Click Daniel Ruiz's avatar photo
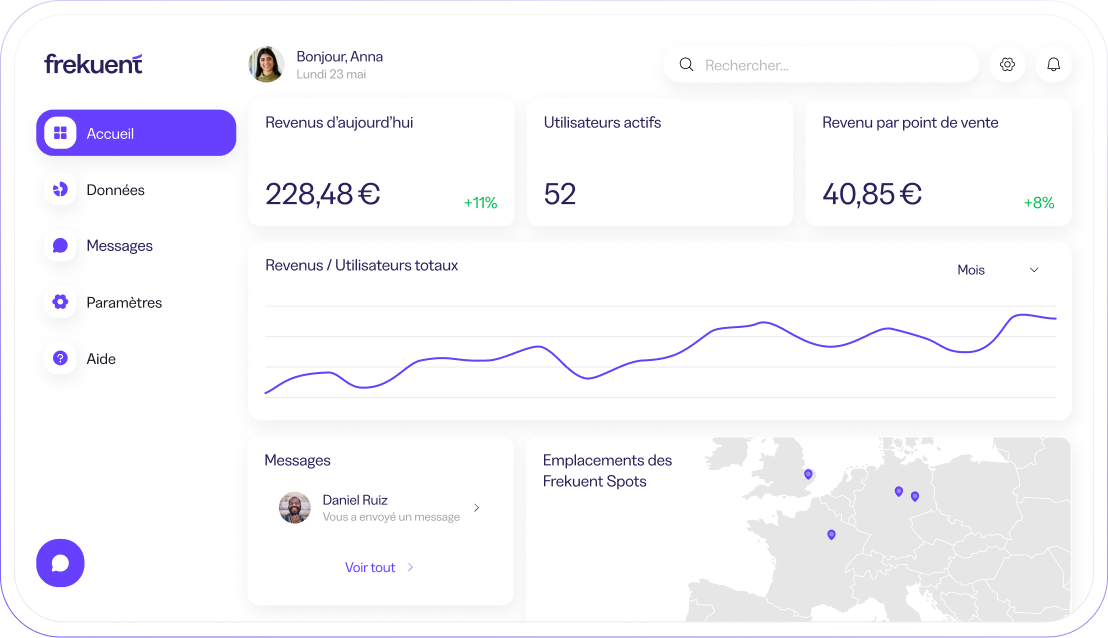 click(x=294, y=507)
